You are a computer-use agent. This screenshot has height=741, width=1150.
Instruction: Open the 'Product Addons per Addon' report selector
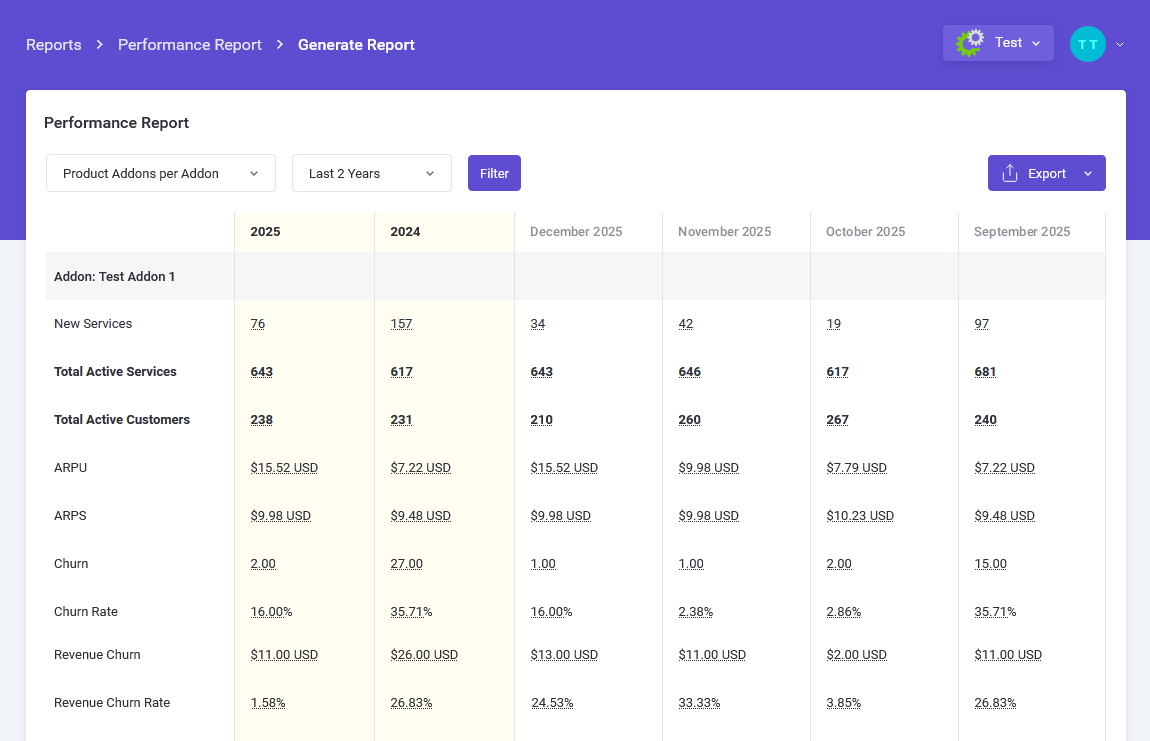click(x=160, y=173)
